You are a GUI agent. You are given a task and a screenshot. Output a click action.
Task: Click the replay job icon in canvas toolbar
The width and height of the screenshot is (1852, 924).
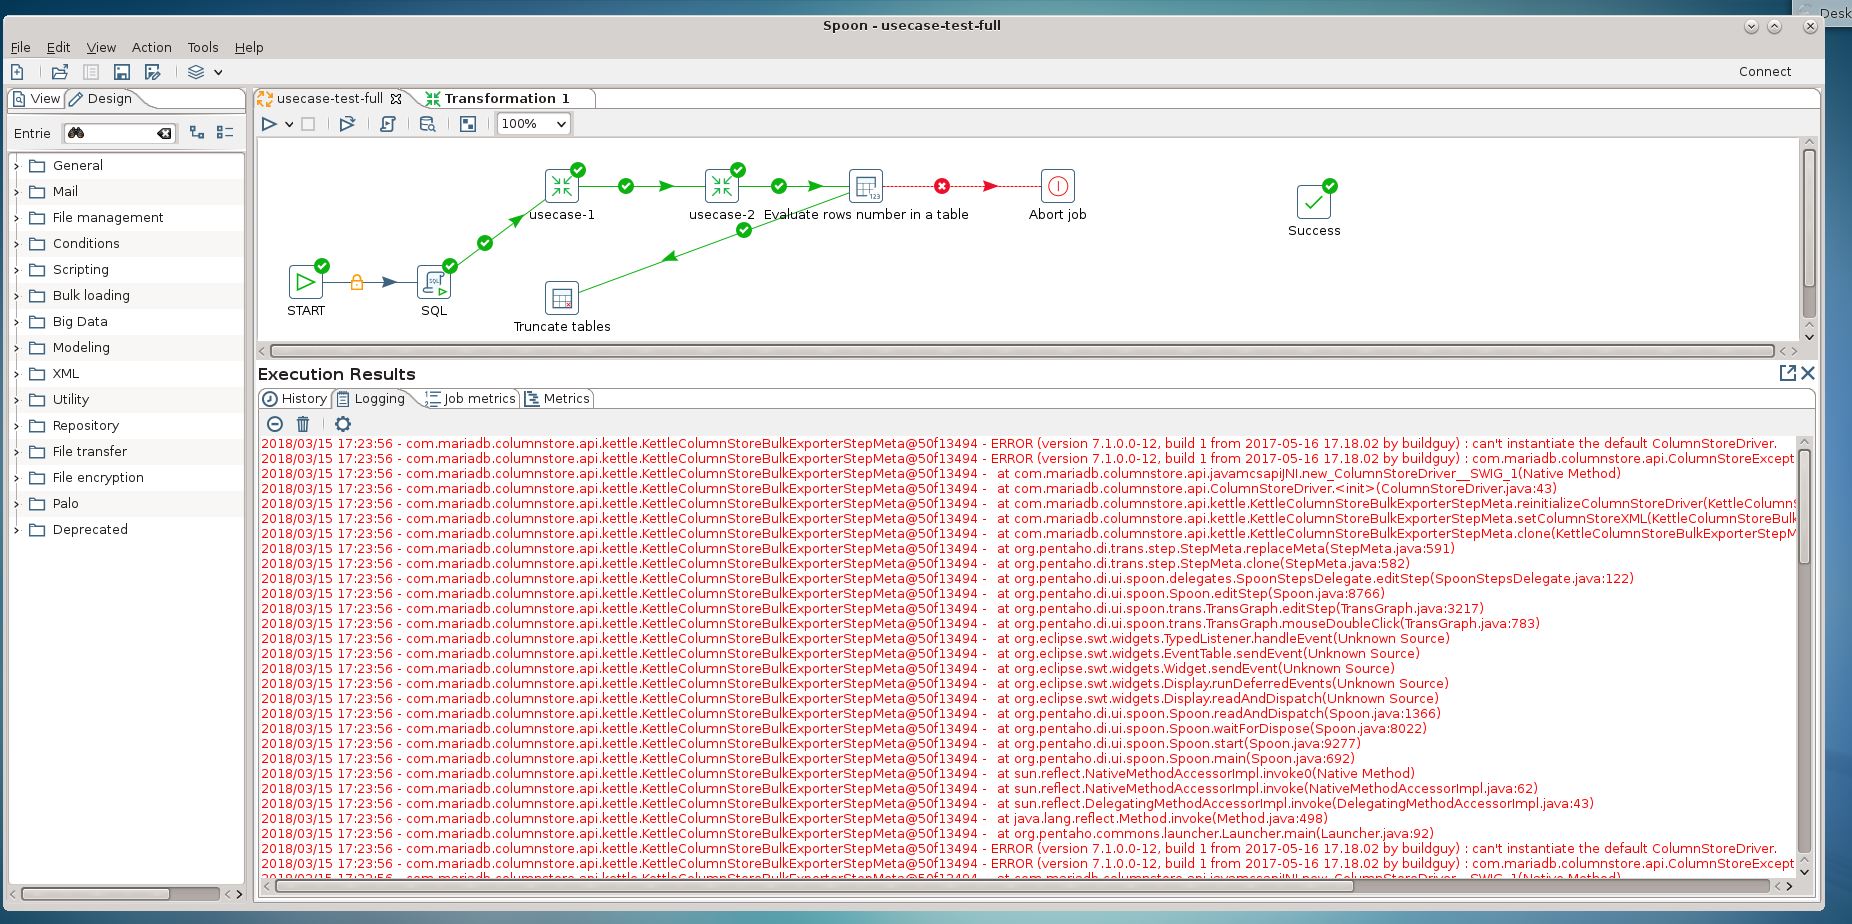[x=347, y=124]
